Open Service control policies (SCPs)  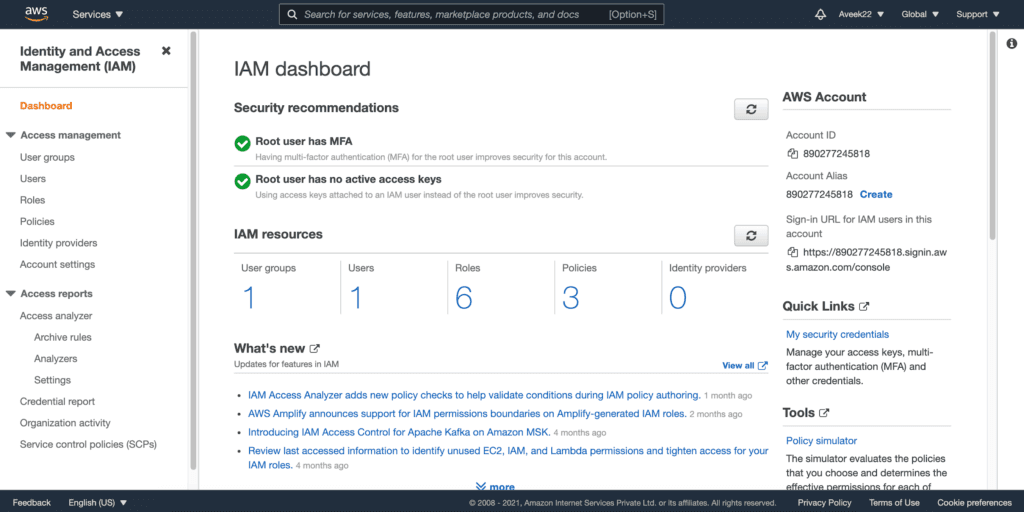88,445
